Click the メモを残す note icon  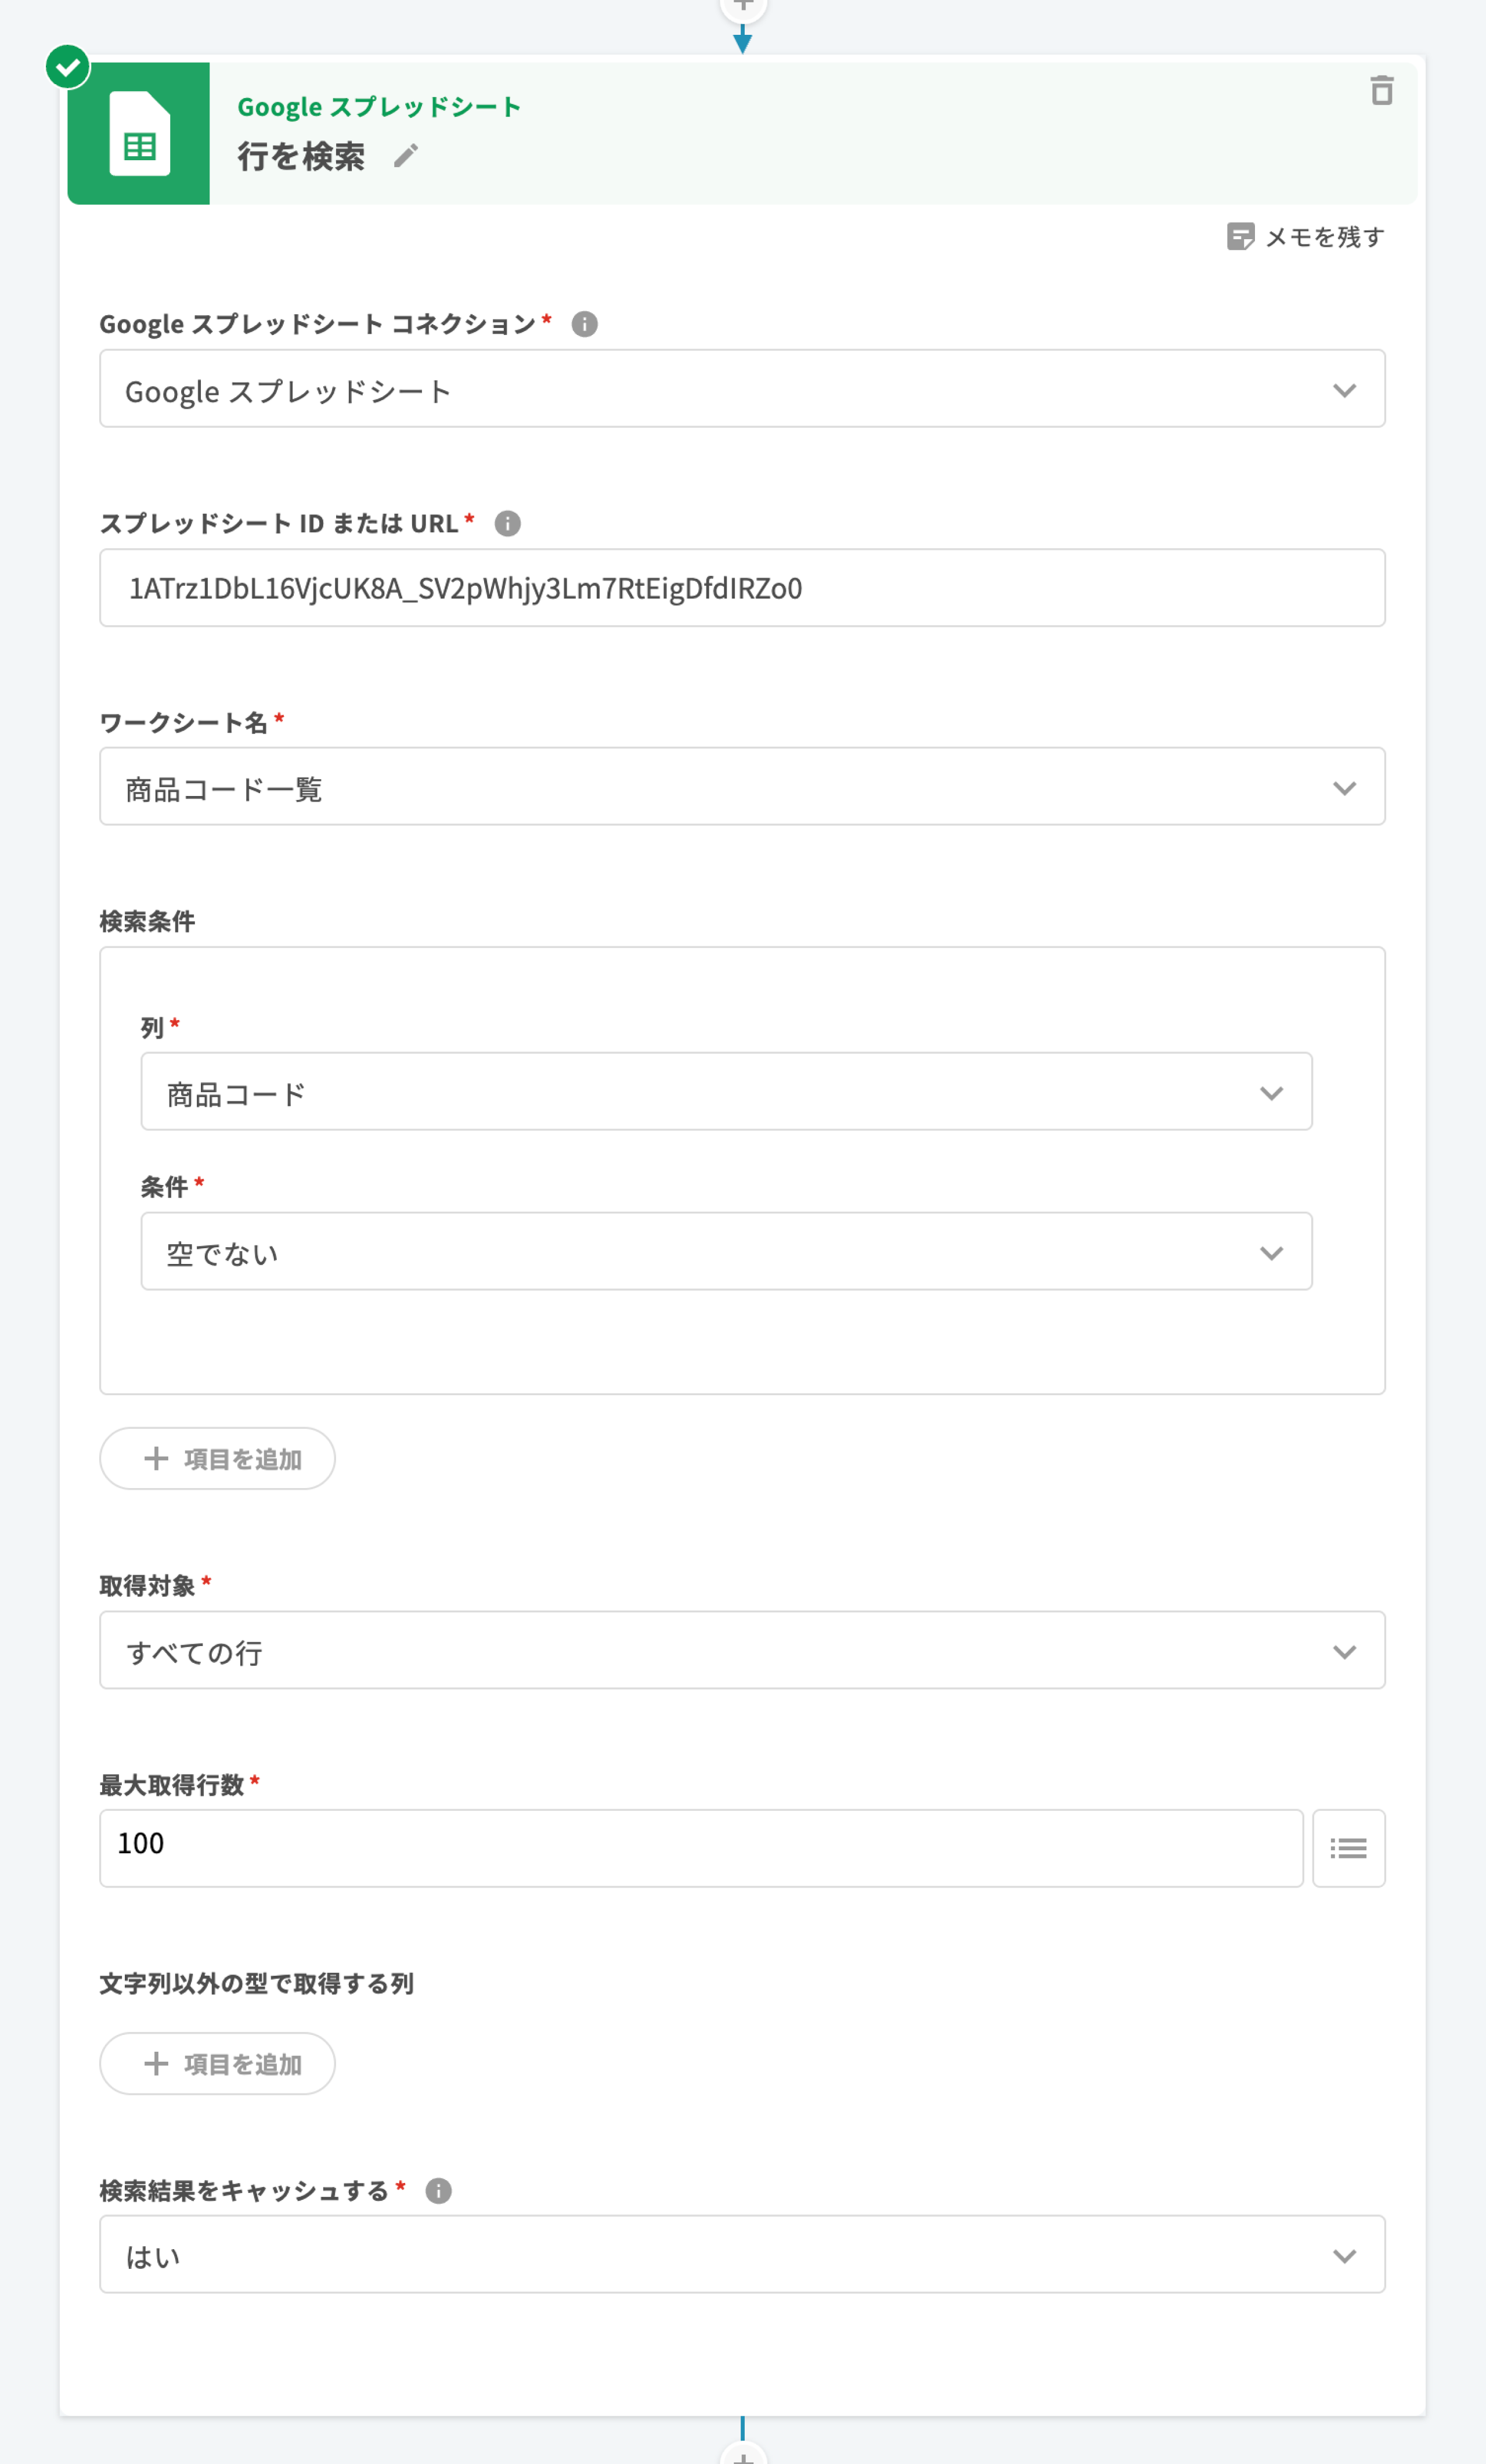pos(1240,237)
